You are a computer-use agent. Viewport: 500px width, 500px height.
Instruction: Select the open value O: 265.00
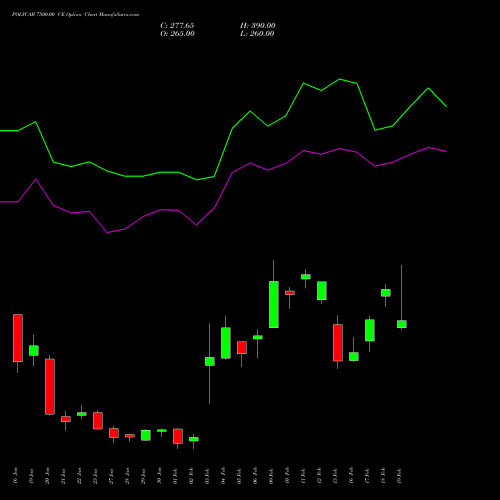[177, 34]
